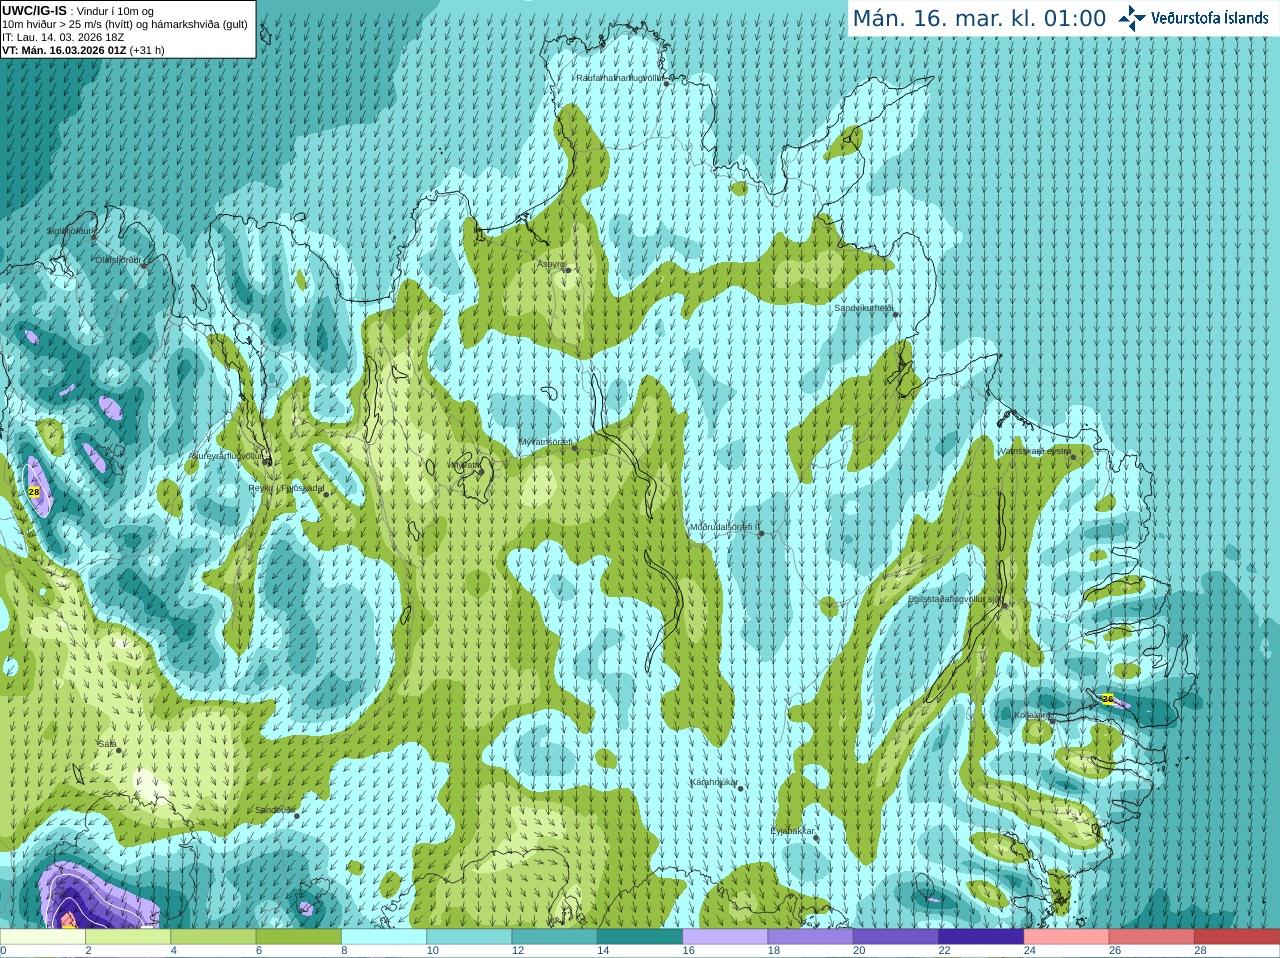
Task: Select the Egilsstaðaflugvöllur station dot
Action: [x=1004, y=605]
